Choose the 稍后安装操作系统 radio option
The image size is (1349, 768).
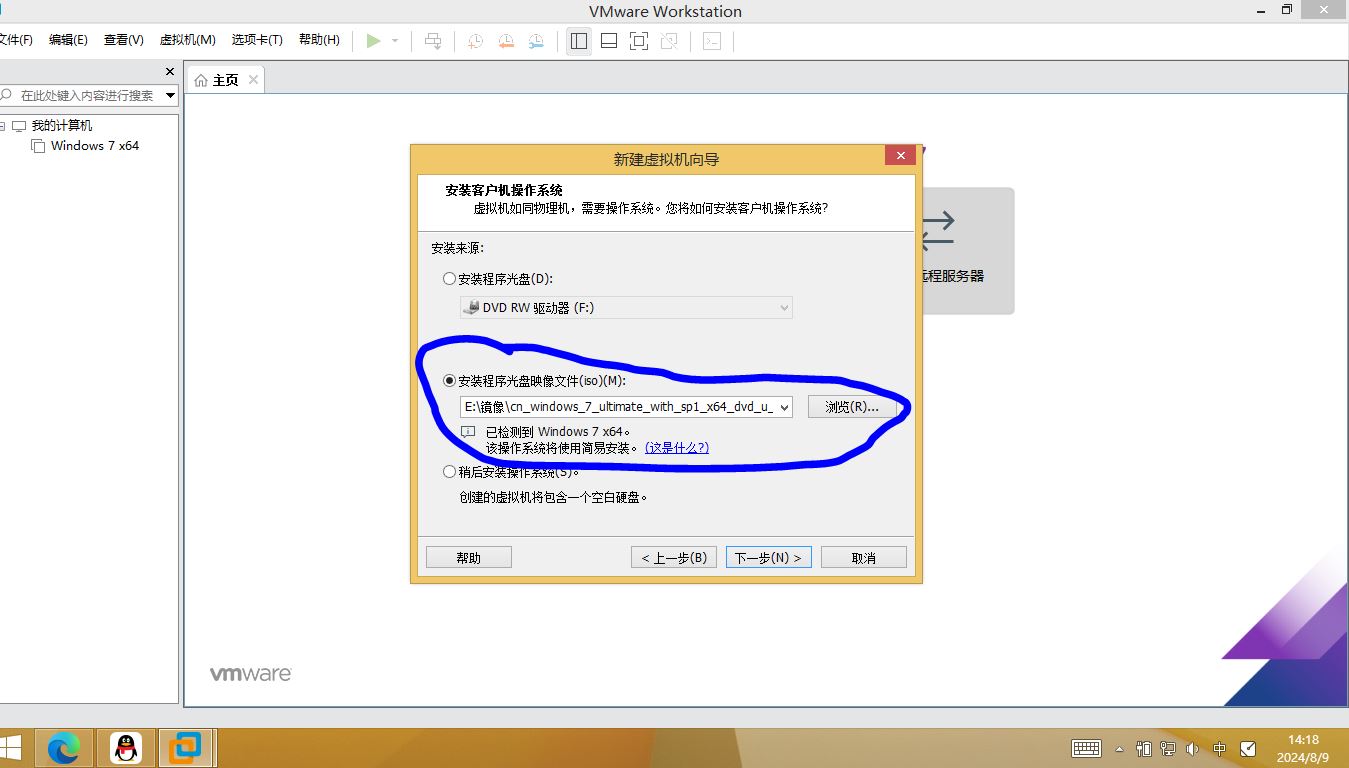click(449, 472)
